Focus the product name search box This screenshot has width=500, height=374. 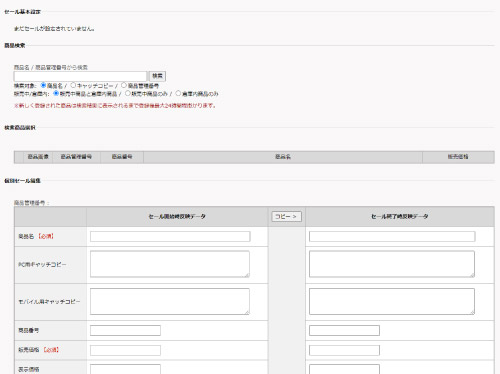[x=80, y=76]
